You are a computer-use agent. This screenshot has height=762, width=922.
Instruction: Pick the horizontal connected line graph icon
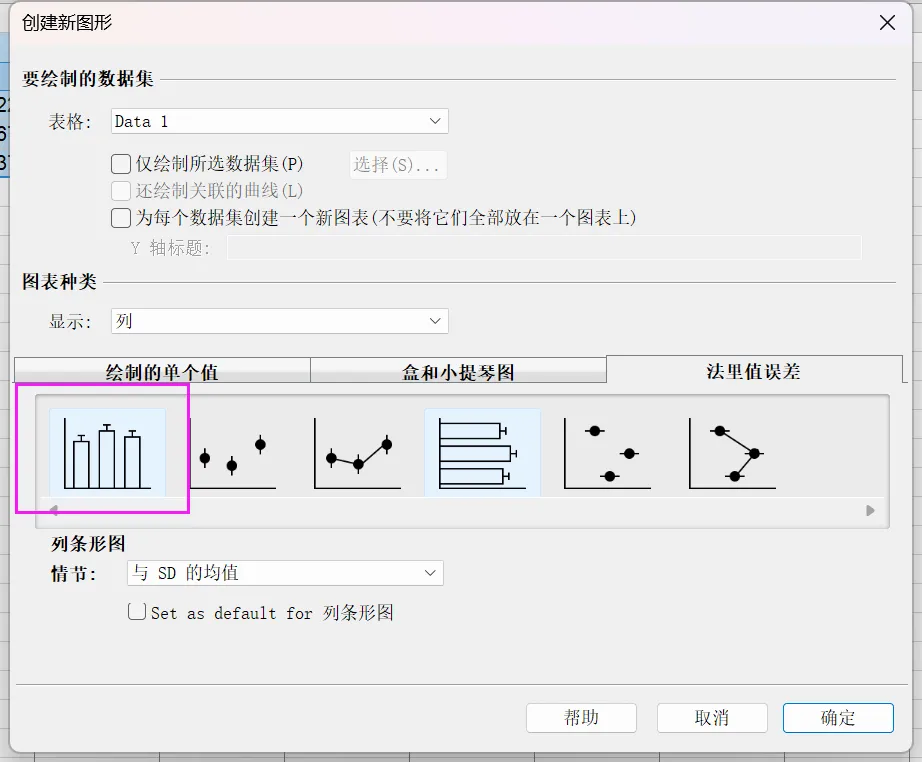[x=732, y=453]
